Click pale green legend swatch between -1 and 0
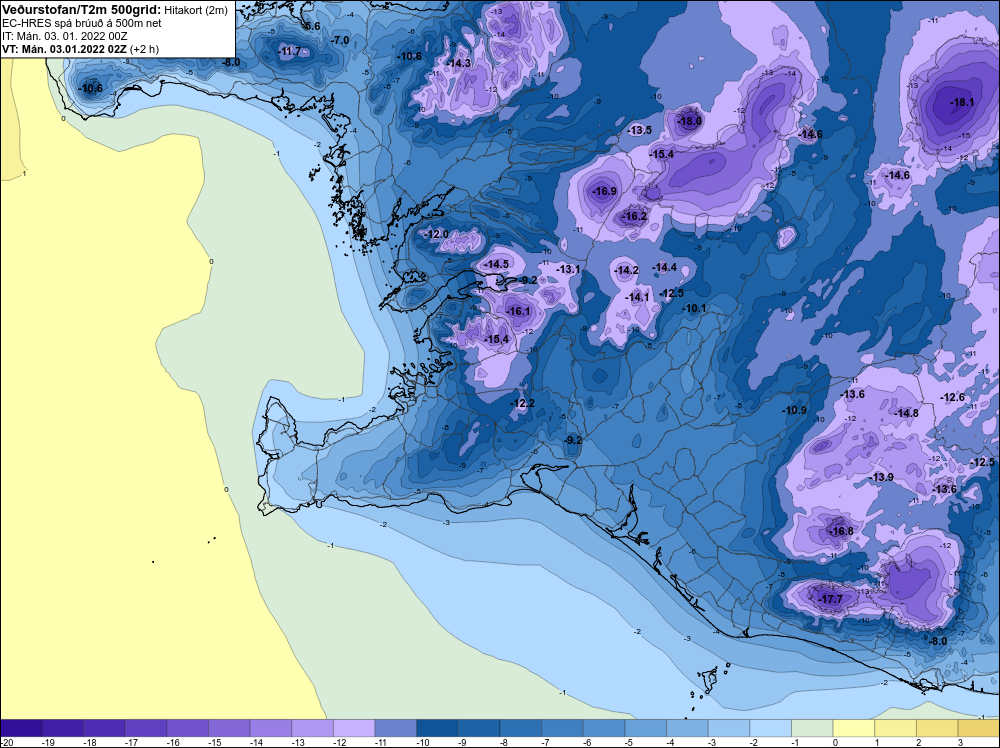This screenshot has width=1000, height=748. click(x=812, y=728)
